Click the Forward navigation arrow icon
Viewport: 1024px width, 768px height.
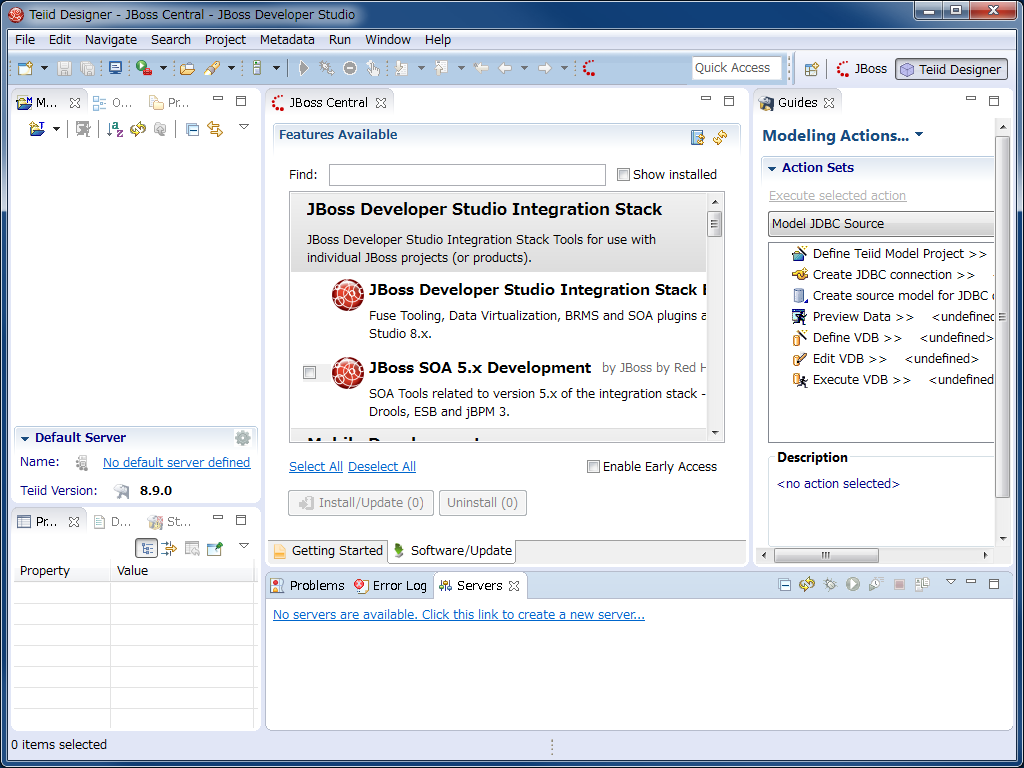545,68
